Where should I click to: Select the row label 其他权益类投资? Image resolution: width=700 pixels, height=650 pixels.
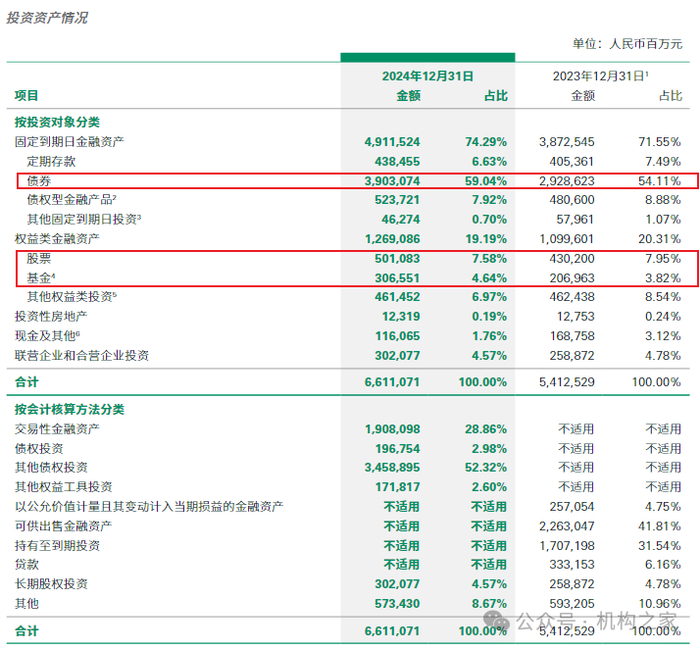(x=71, y=297)
